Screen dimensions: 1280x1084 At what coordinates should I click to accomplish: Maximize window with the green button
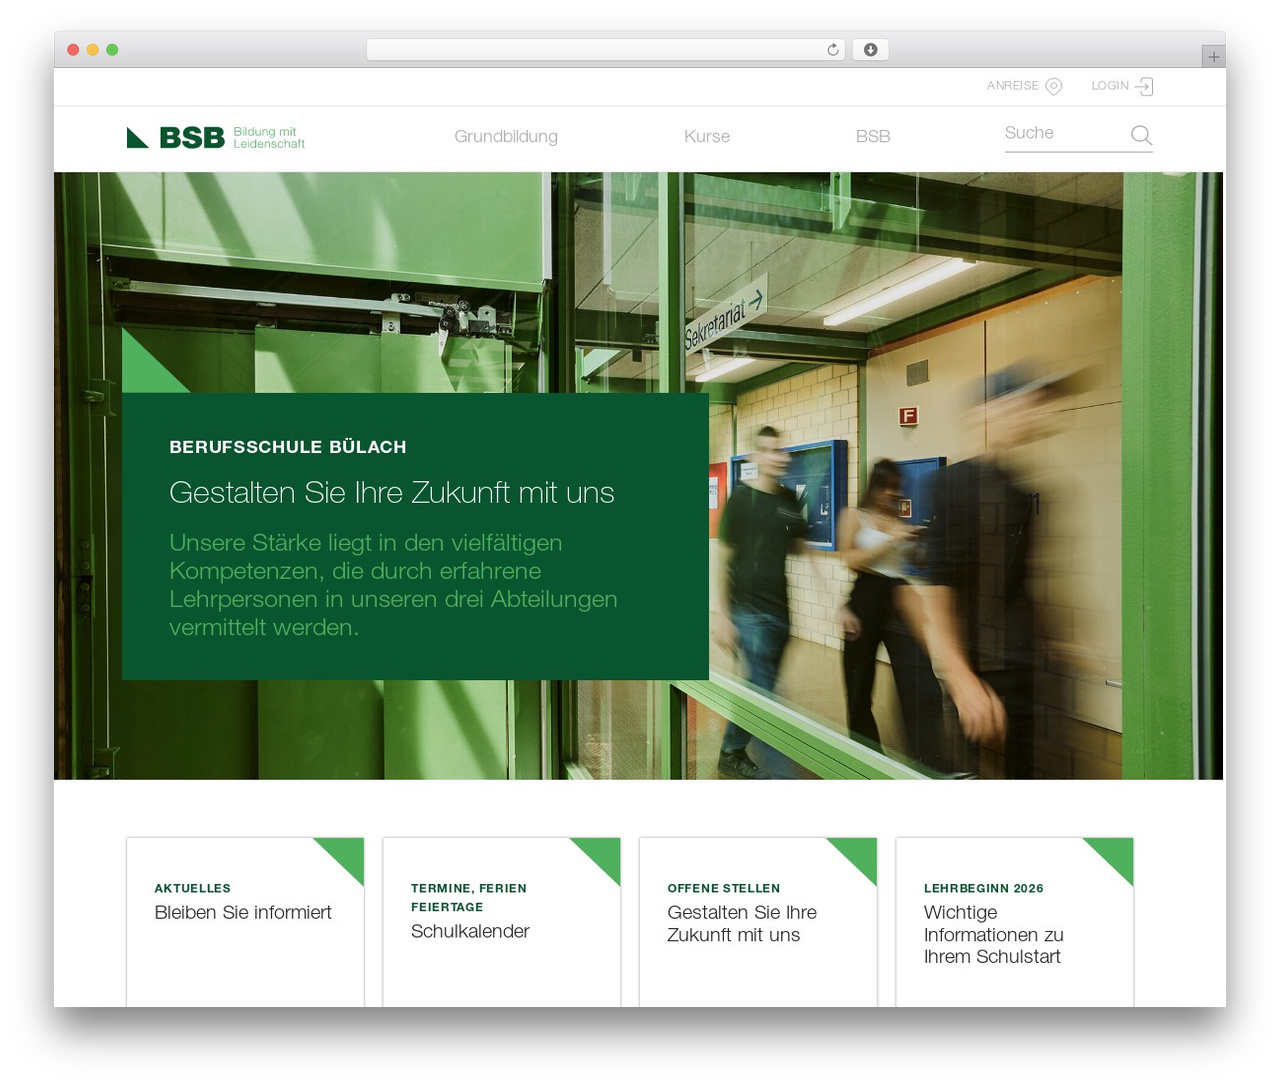tap(112, 50)
